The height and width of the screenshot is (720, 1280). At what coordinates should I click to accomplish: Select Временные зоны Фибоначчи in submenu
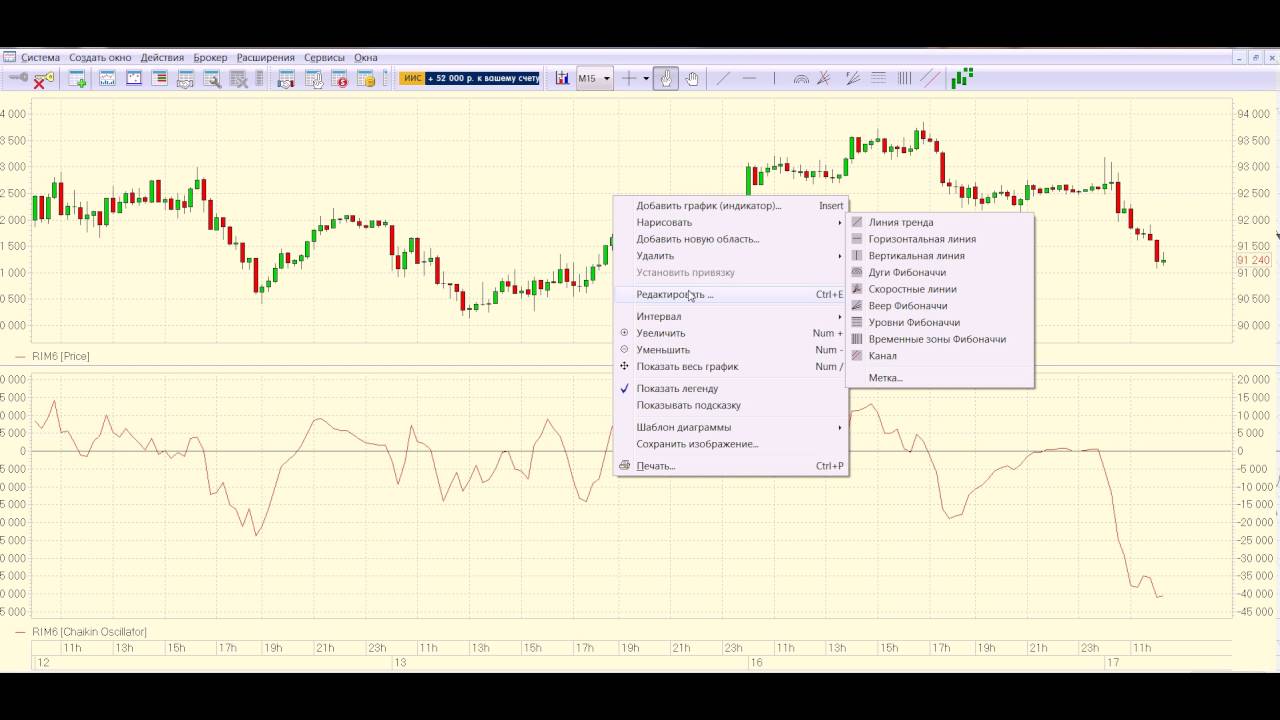tap(939, 339)
